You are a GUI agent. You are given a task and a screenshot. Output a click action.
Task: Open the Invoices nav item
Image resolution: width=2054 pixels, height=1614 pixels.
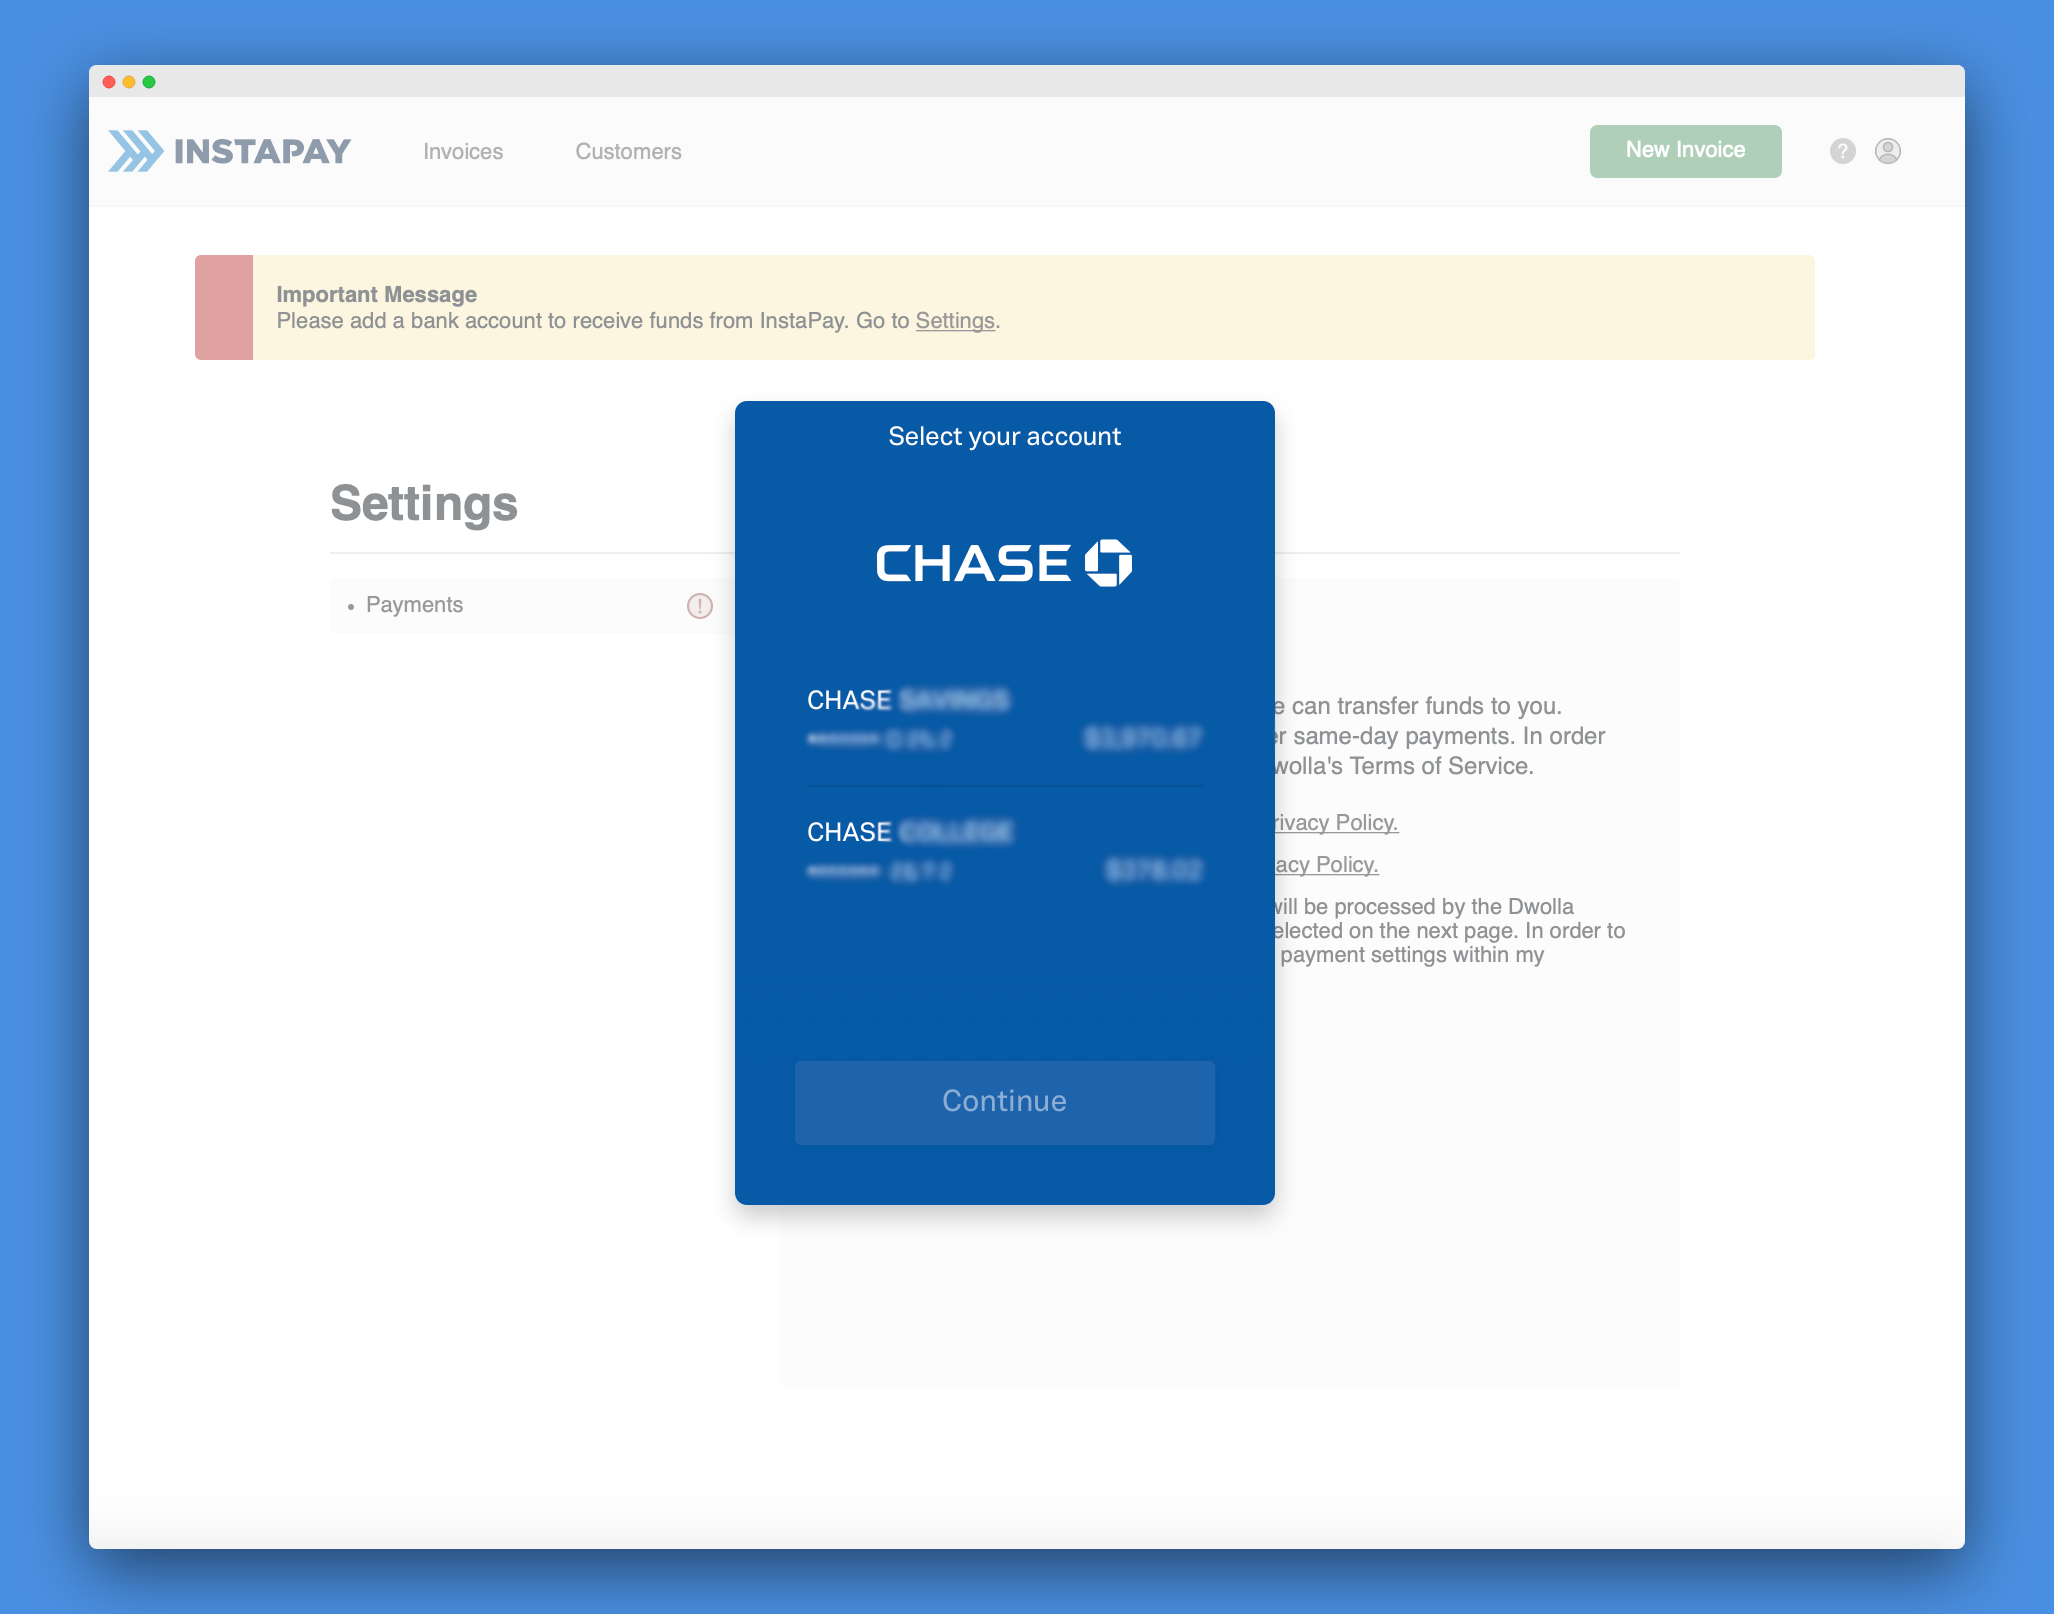click(x=463, y=152)
